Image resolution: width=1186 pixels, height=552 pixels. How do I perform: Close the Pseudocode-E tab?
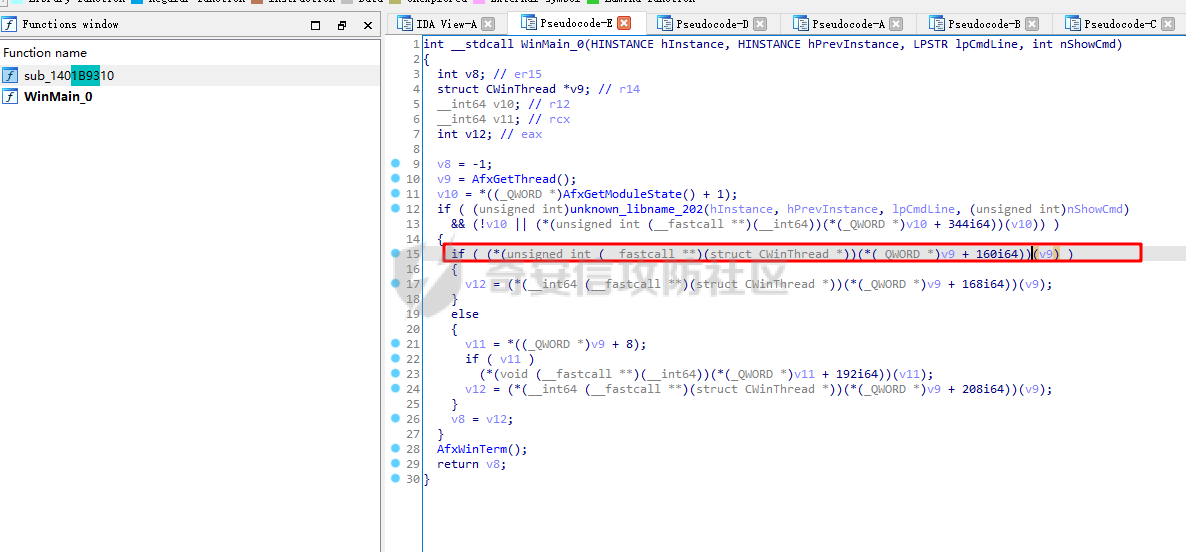pos(624,24)
